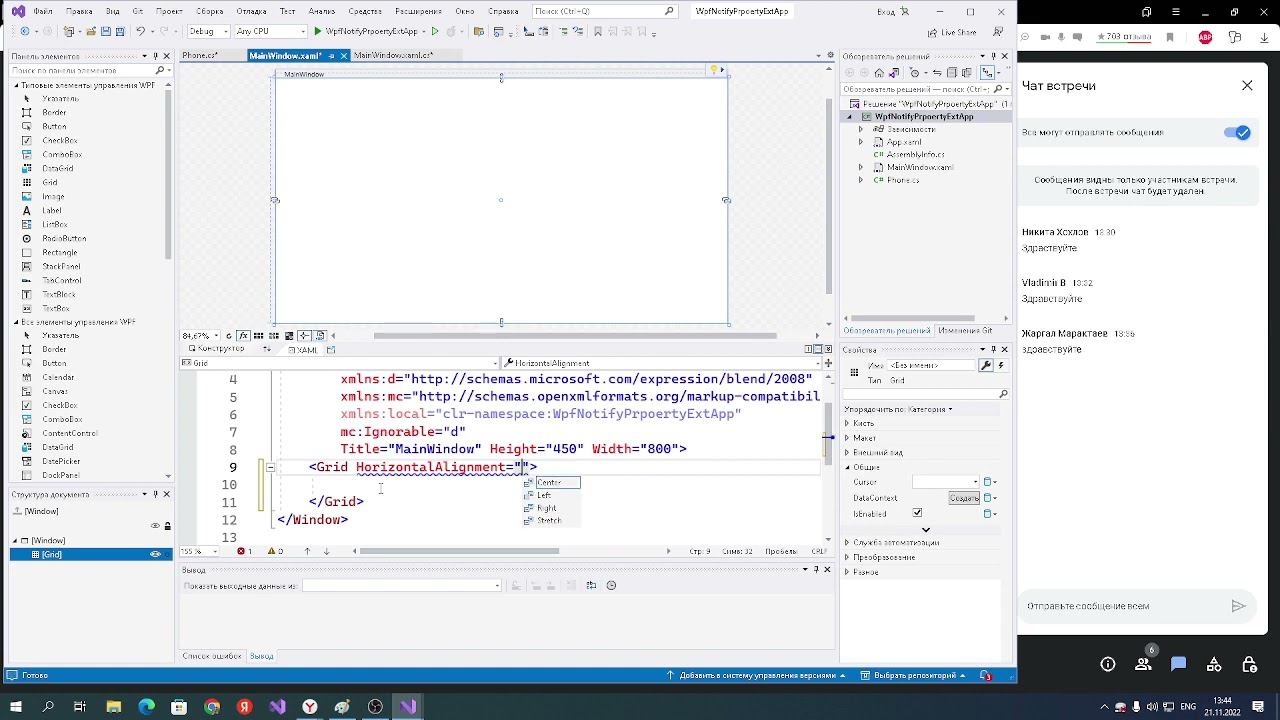Switch to the Phone.cs tab
1280x720 pixels.
coord(200,56)
